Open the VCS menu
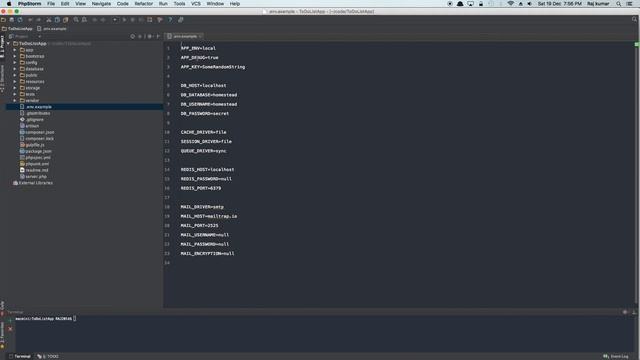This screenshot has width=640, height=360. 196,4
